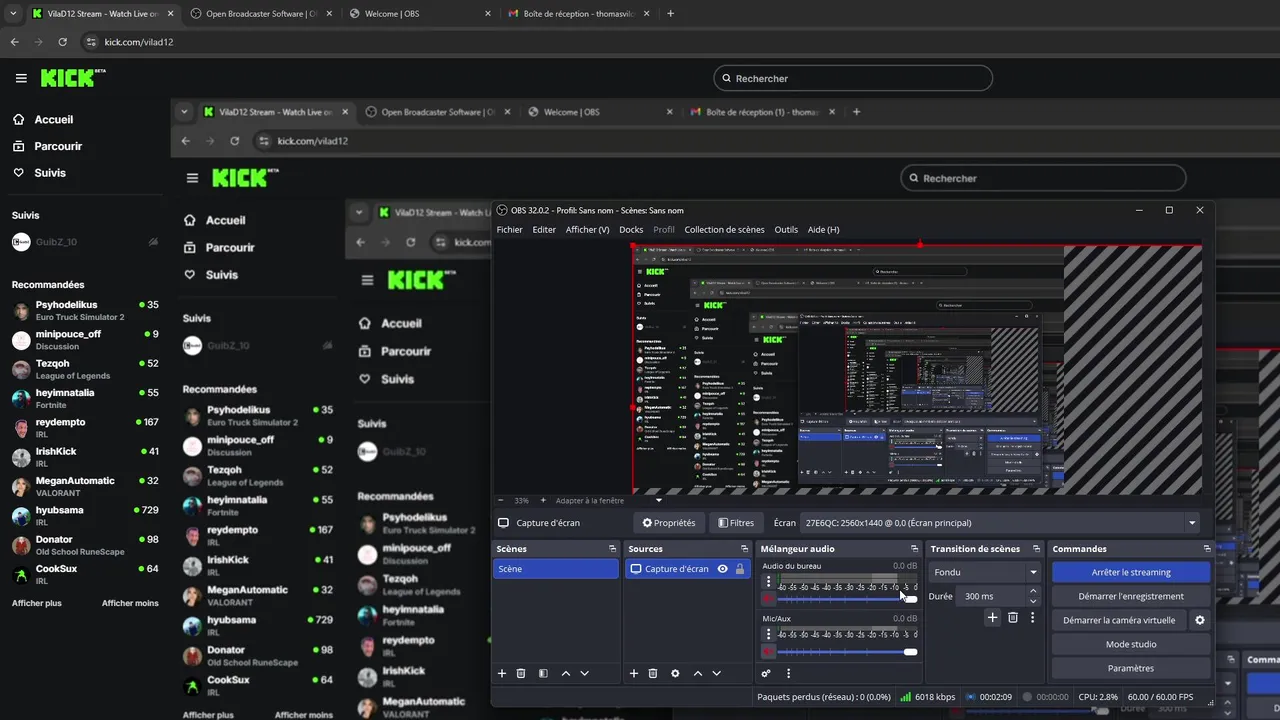Open Audio du bureau three-dot options
The width and height of the screenshot is (1280, 720).
768,582
